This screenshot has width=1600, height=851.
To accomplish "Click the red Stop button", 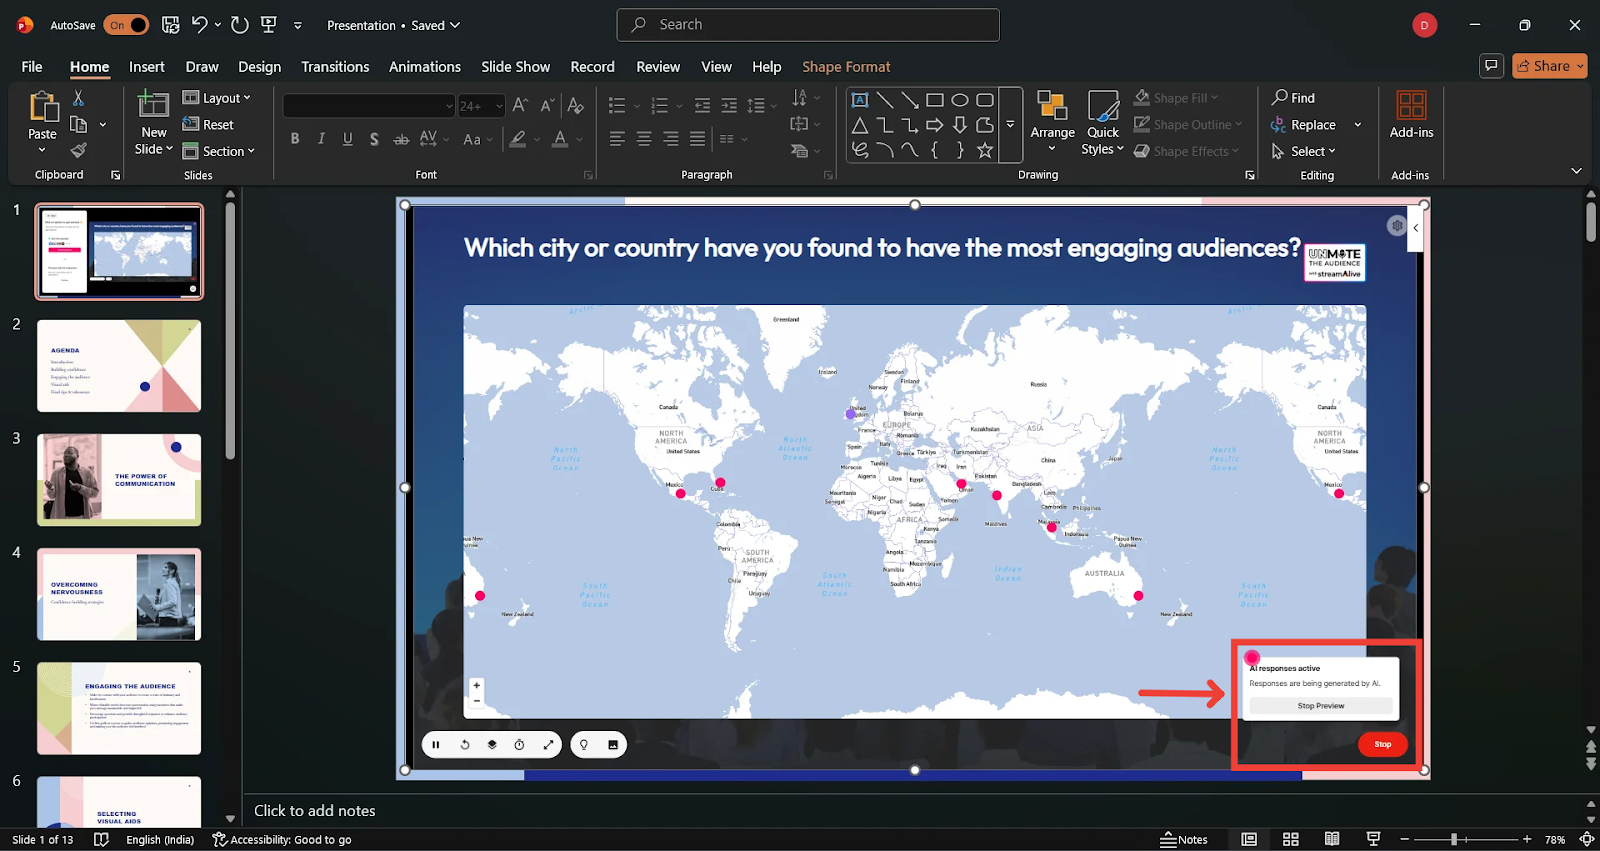I will click(1382, 744).
